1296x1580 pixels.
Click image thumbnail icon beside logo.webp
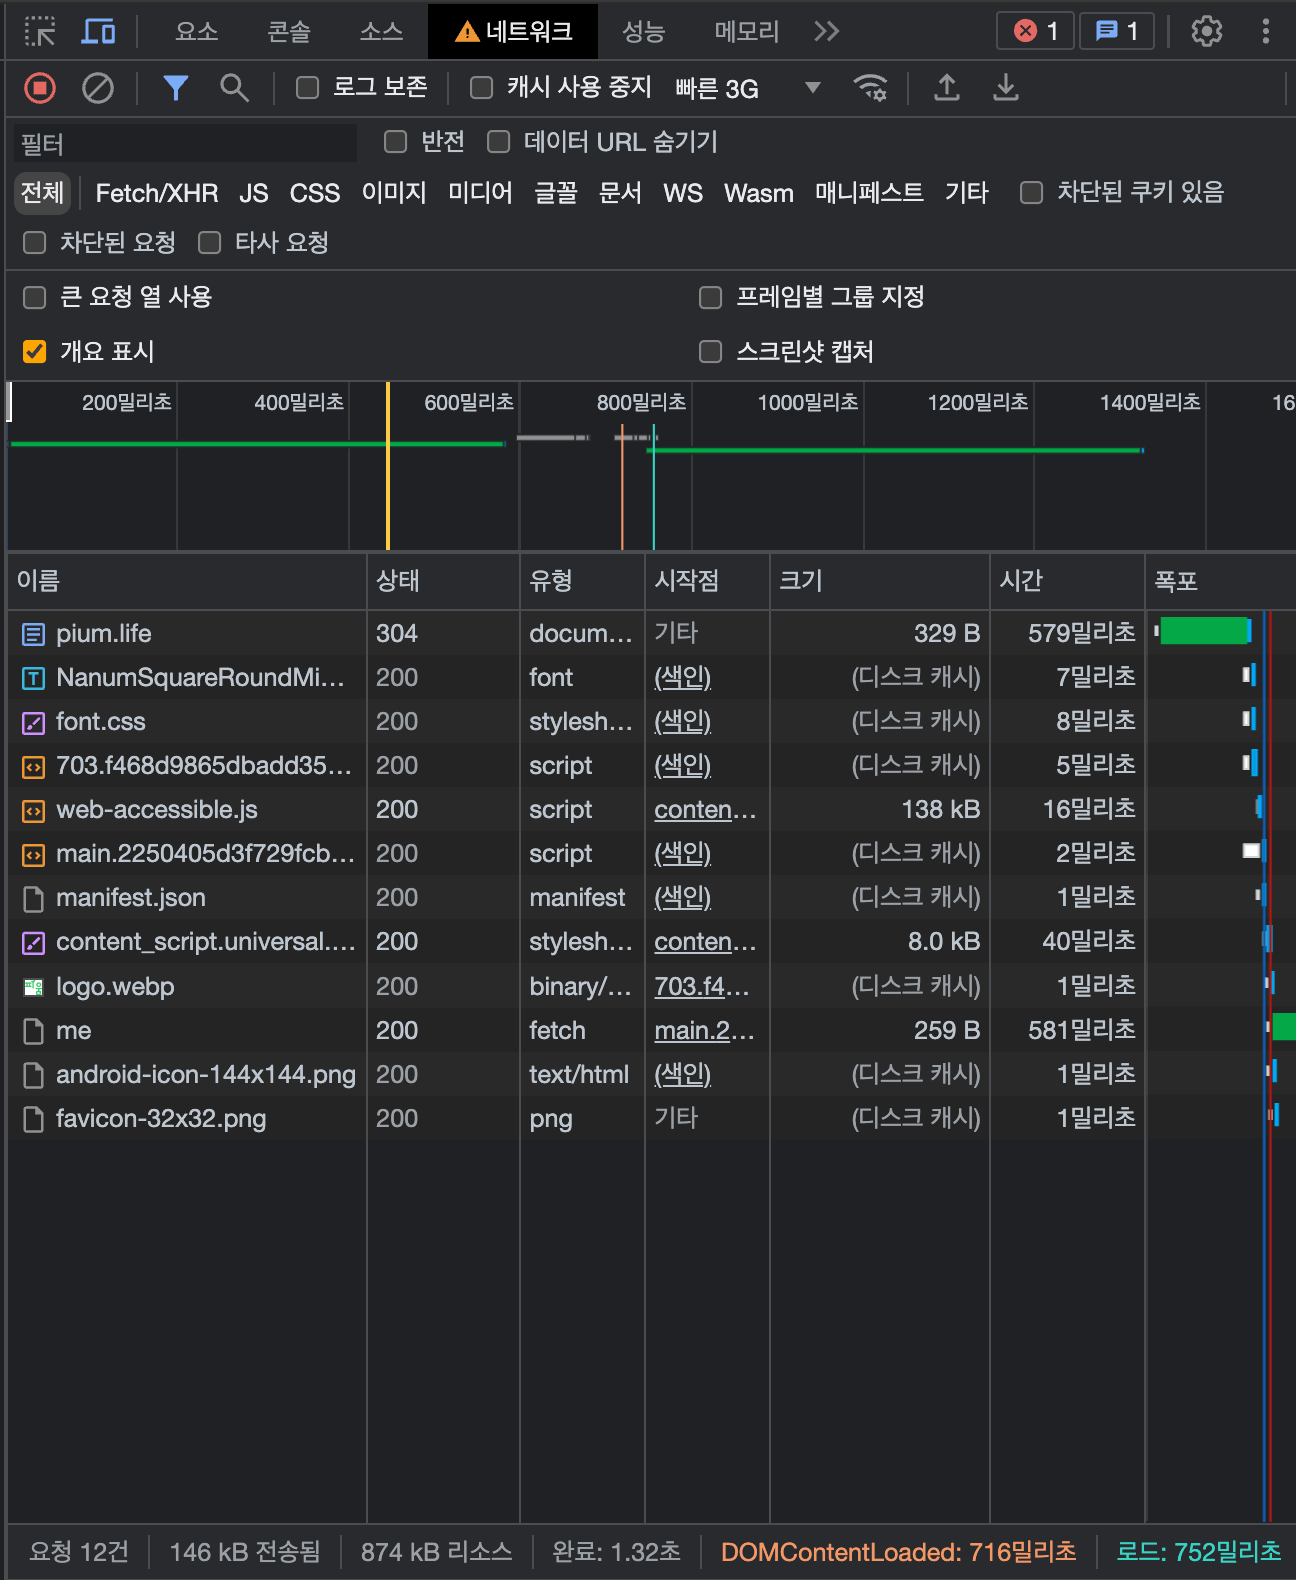pyautogui.click(x=33, y=987)
